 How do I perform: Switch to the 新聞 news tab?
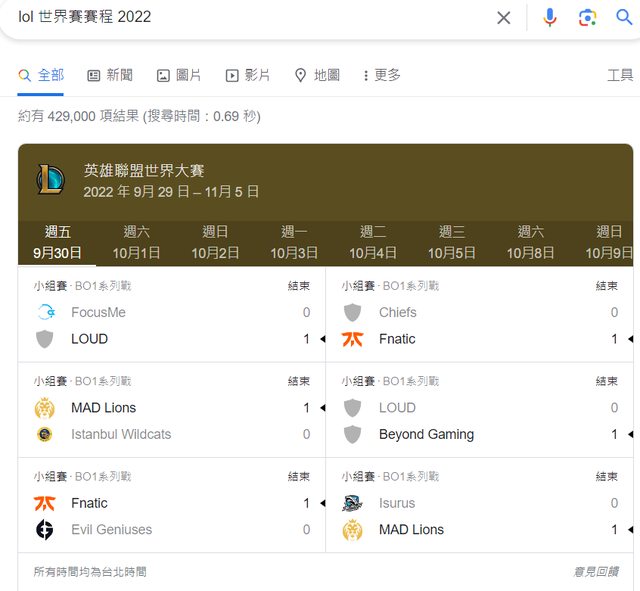tap(110, 75)
